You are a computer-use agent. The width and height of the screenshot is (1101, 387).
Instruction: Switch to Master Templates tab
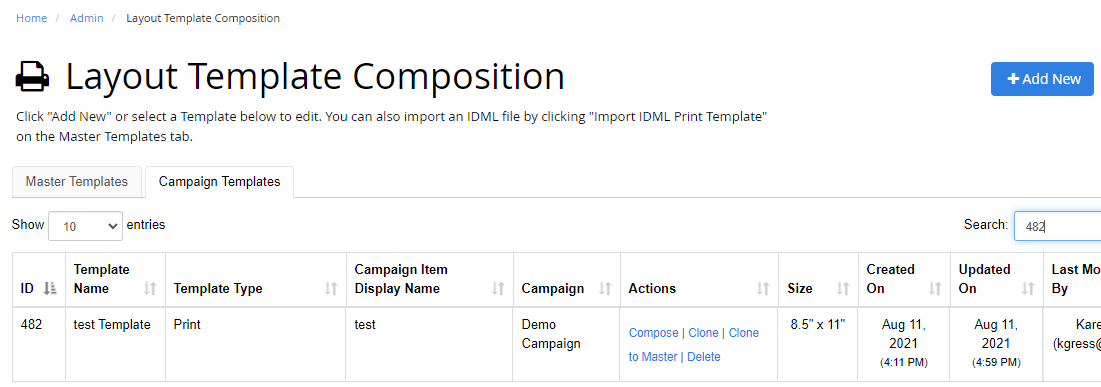77,182
